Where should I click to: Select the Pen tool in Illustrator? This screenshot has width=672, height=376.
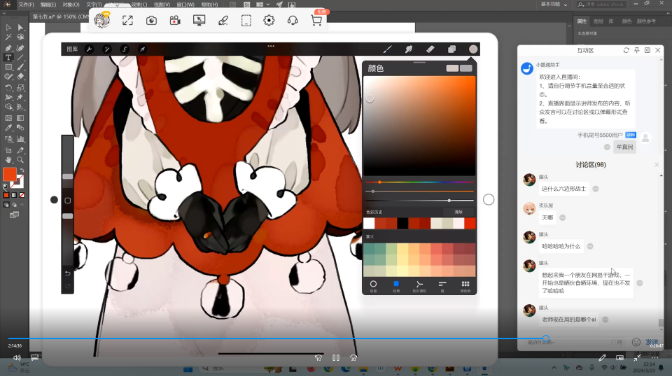point(8,48)
